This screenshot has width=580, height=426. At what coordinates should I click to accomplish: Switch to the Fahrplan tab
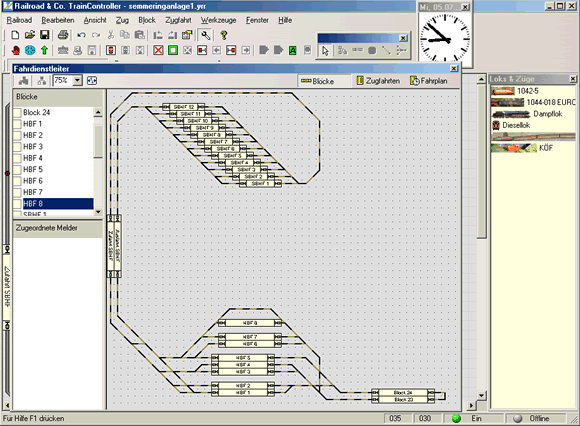(x=429, y=81)
